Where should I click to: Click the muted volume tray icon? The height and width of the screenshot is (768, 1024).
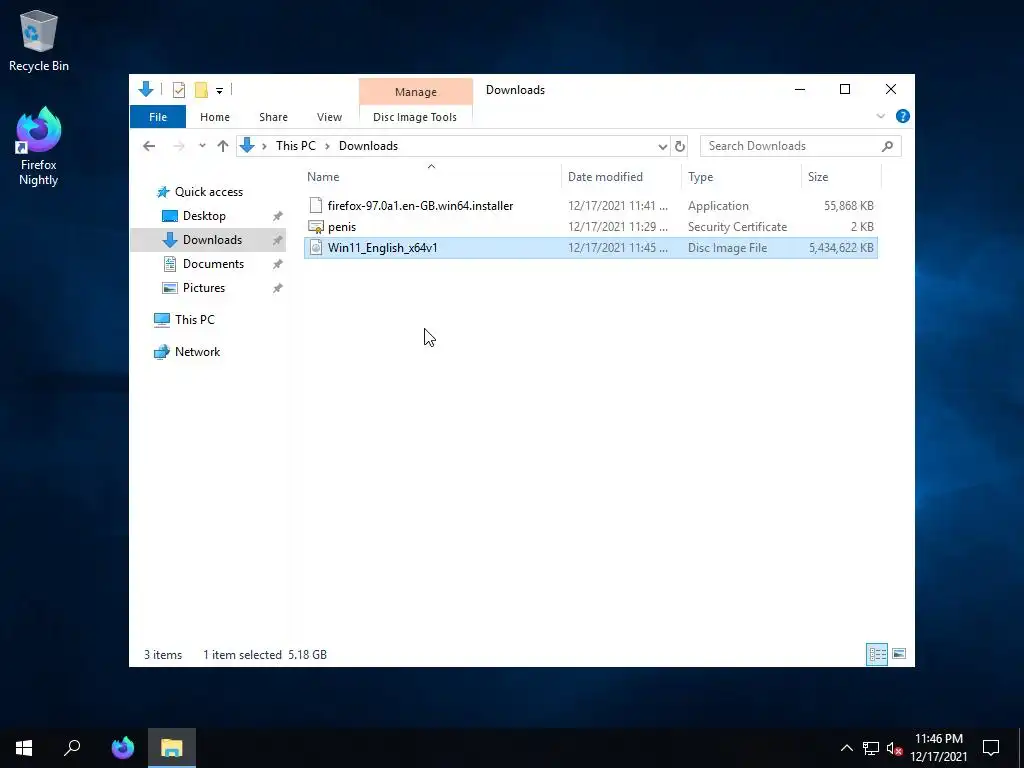tap(894, 748)
